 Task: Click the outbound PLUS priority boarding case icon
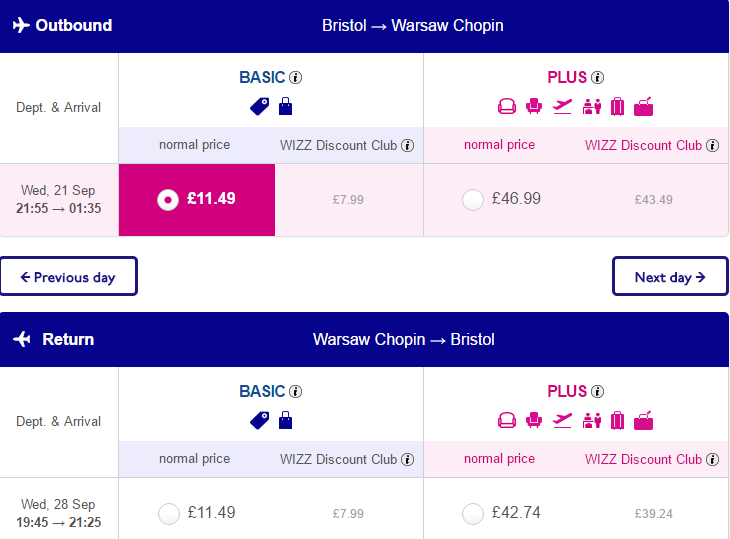[643, 107]
